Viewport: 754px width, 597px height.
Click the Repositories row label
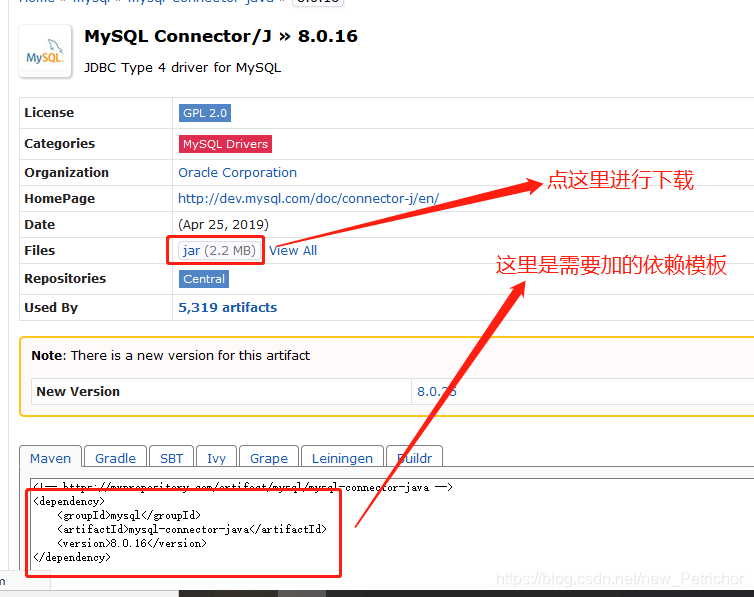65,279
